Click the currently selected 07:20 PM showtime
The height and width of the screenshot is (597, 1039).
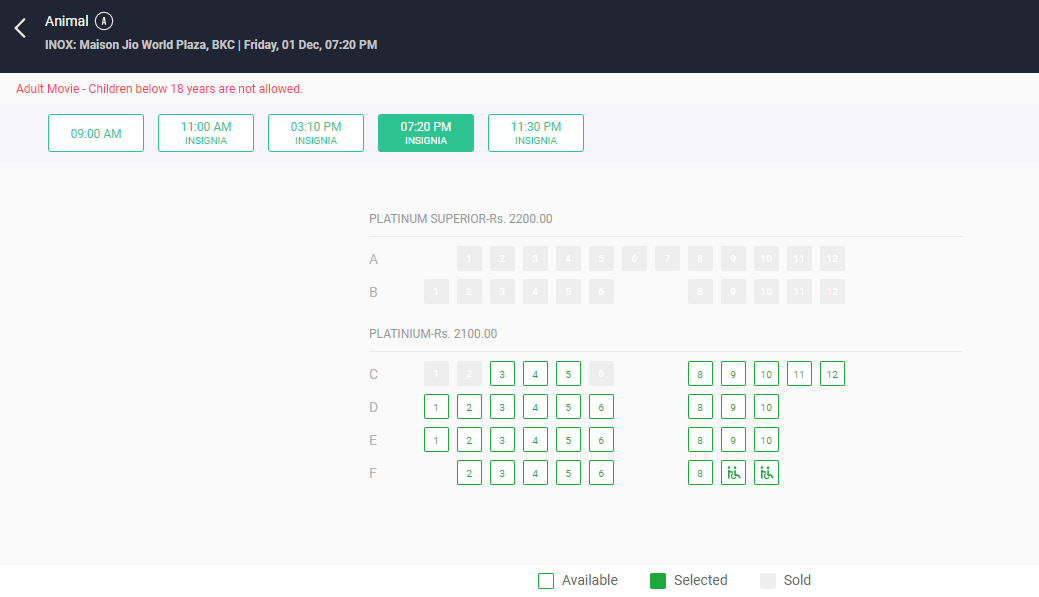point(425,132)
